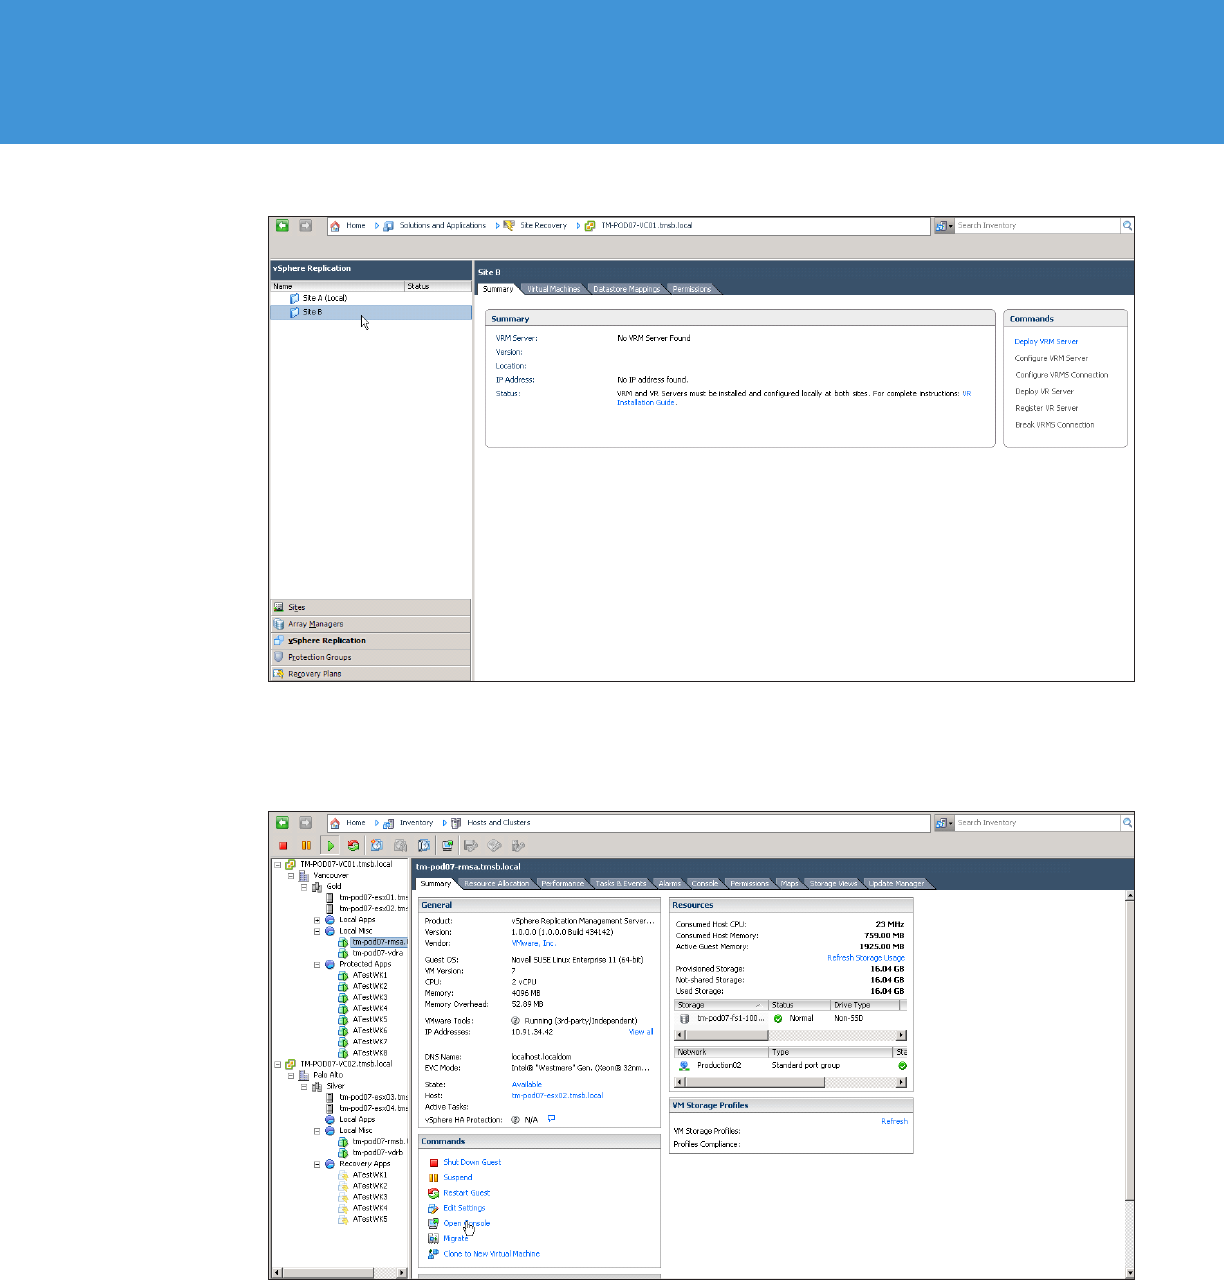This screenshot has width=1224, height=1280.
Task: Click Search Inventory field in Site Recovery window
Action: coord(1037,226)
